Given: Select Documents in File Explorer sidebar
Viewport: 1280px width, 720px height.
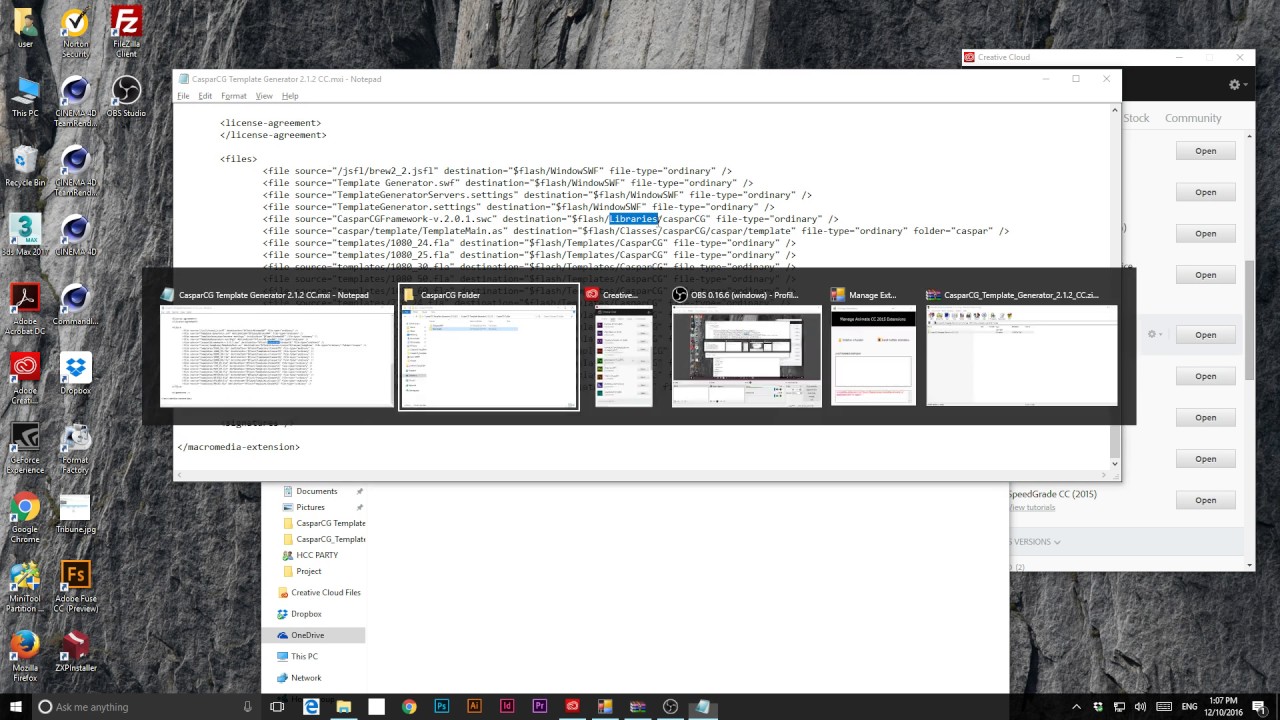Looking at the screenshot, I should click(316, 491).
